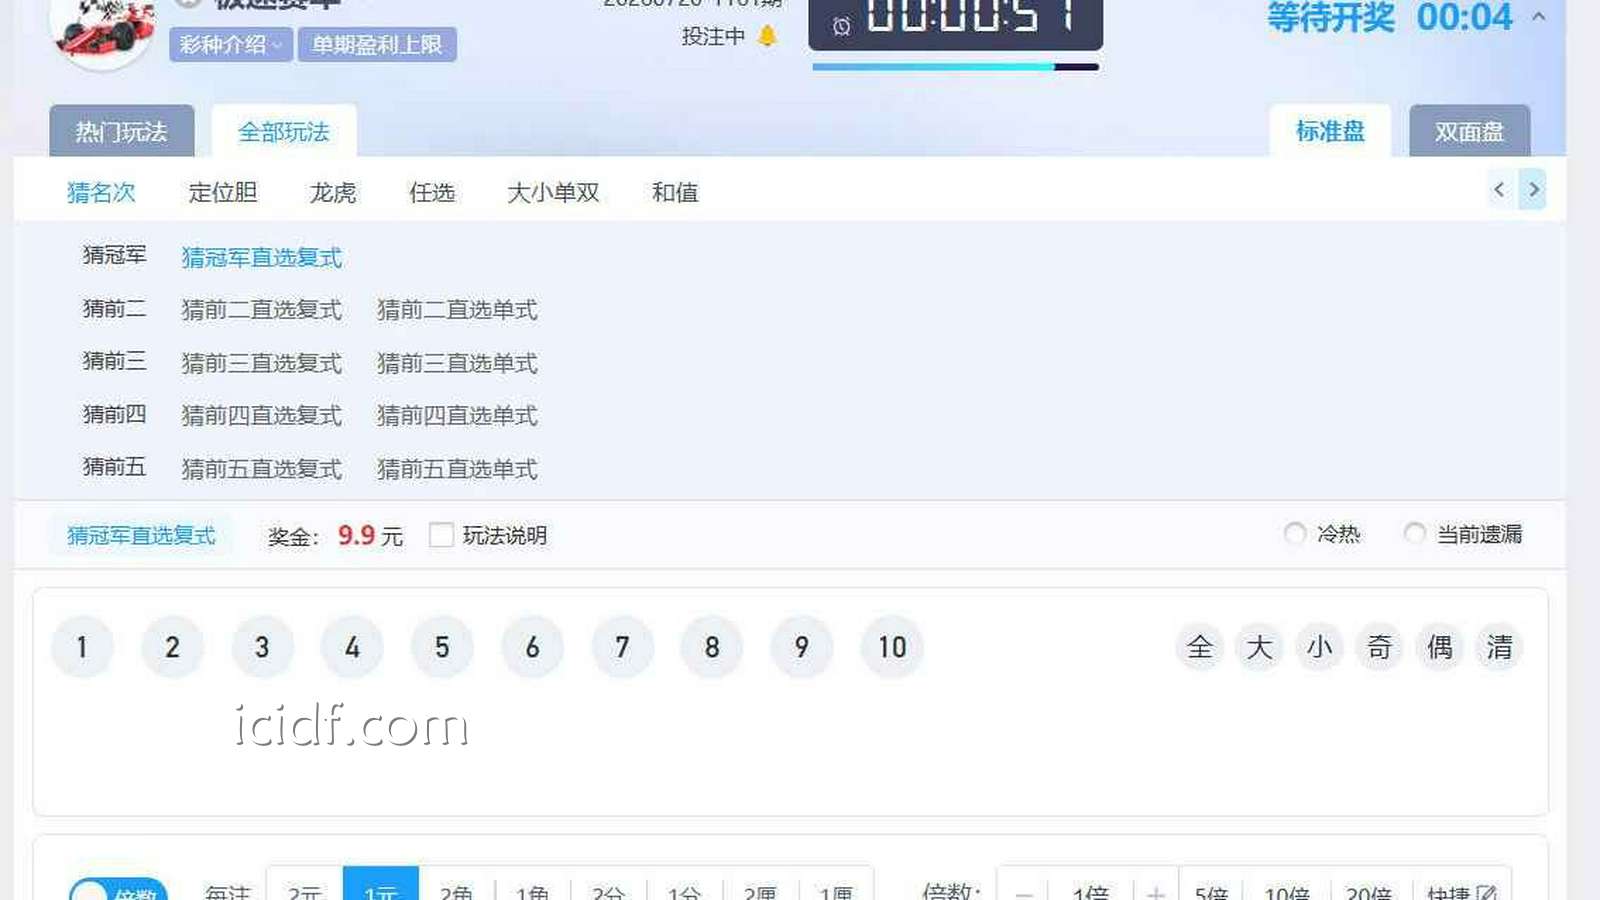This screenshot has width=1600, height=900.
Task: Select the 冷热 radio button
Action: (x=1295, y=534)
